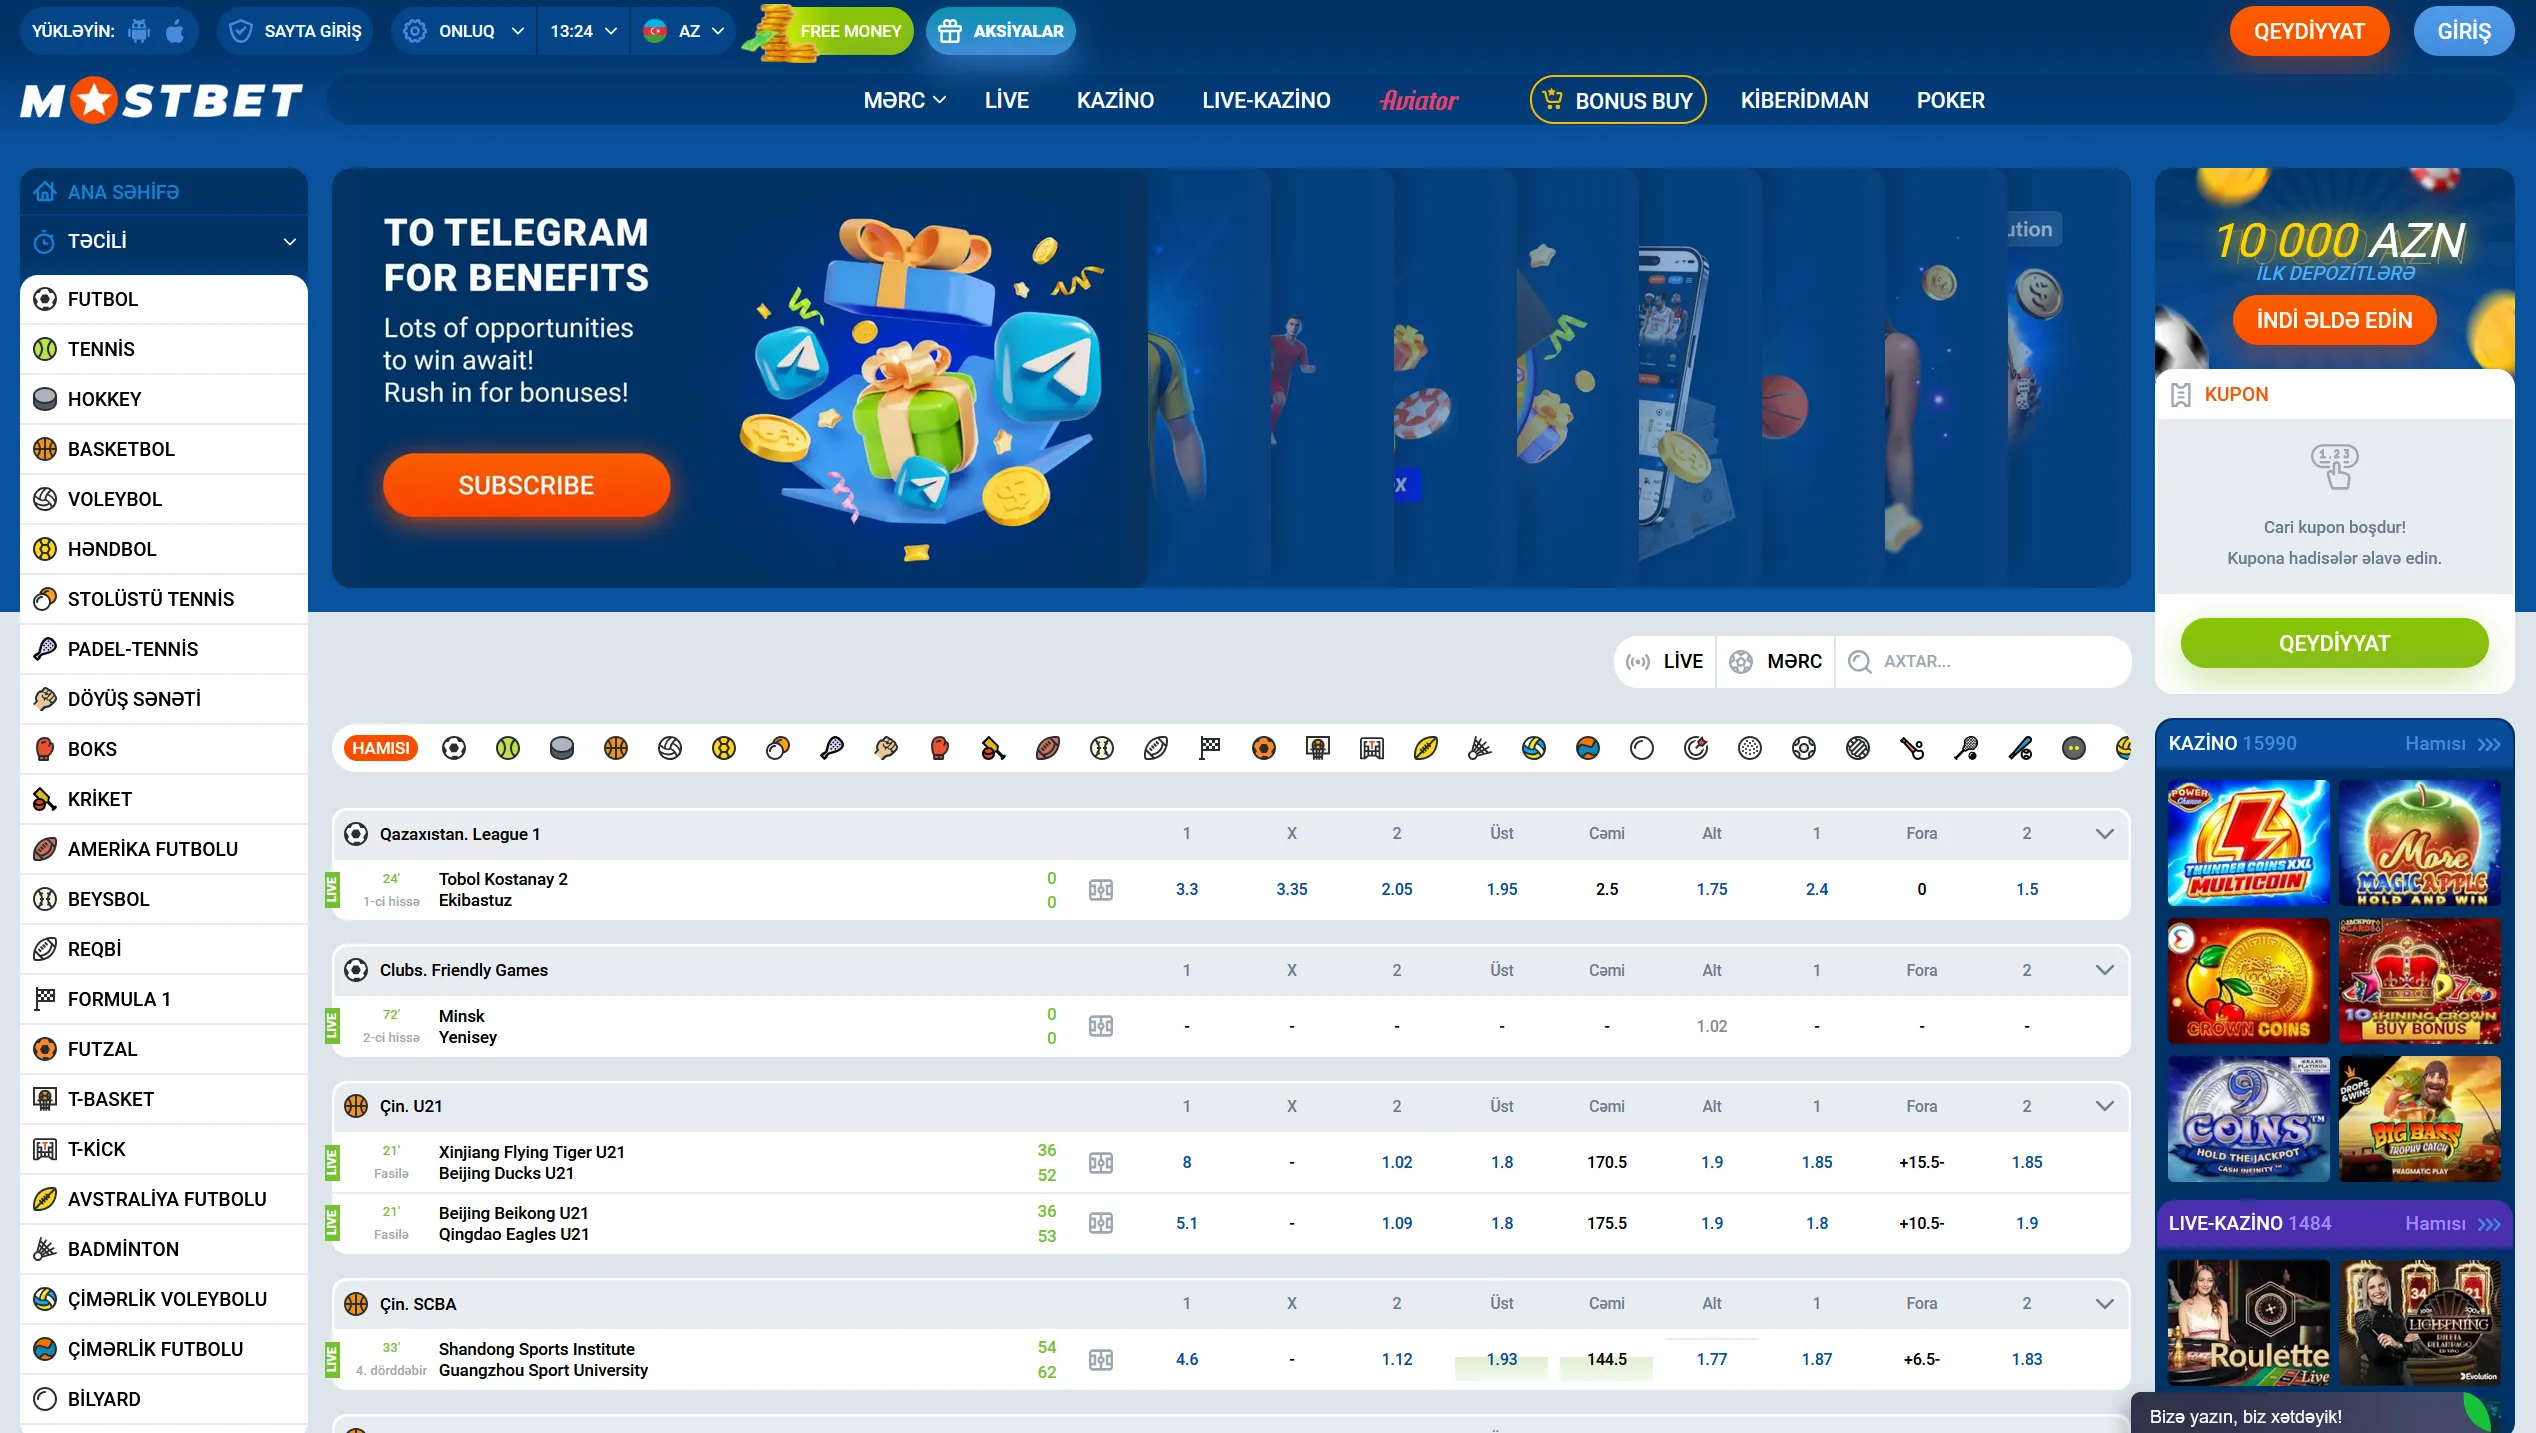Image resolution: width=2536 pixels, height=1433 pixels.
Task: Open AKSİYALAR promotions
Action: [1001, 31]
